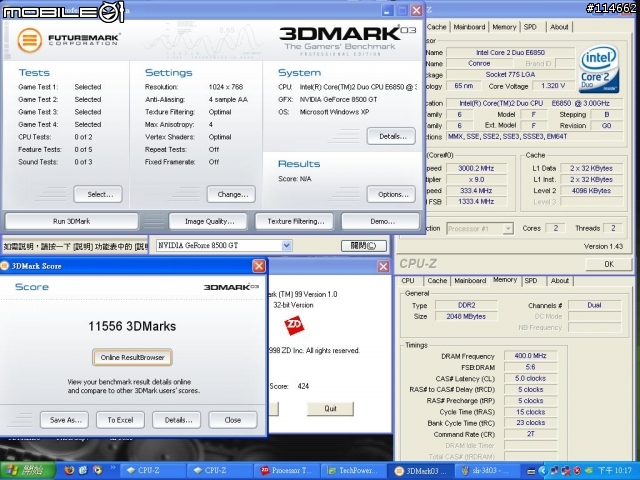Image resolution: width=640 pixels, height=480 pixels.
Task: Close the WinMark 99 window with X
Action: point(383,267)
